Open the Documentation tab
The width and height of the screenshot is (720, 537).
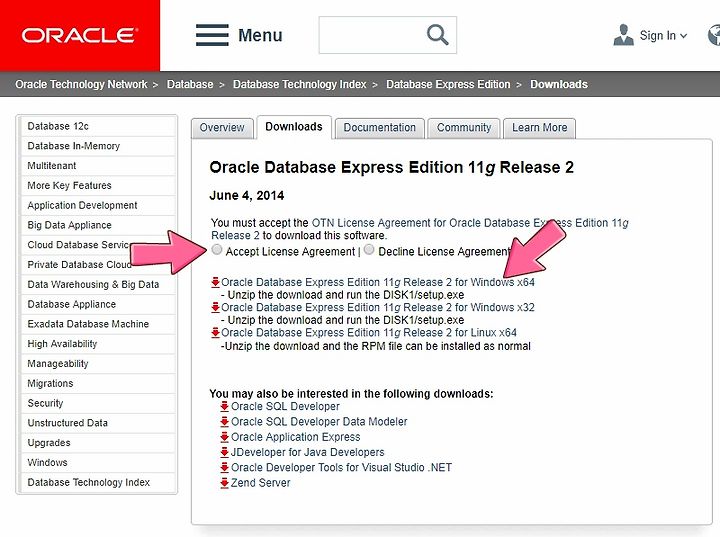(x=379, y=128)
